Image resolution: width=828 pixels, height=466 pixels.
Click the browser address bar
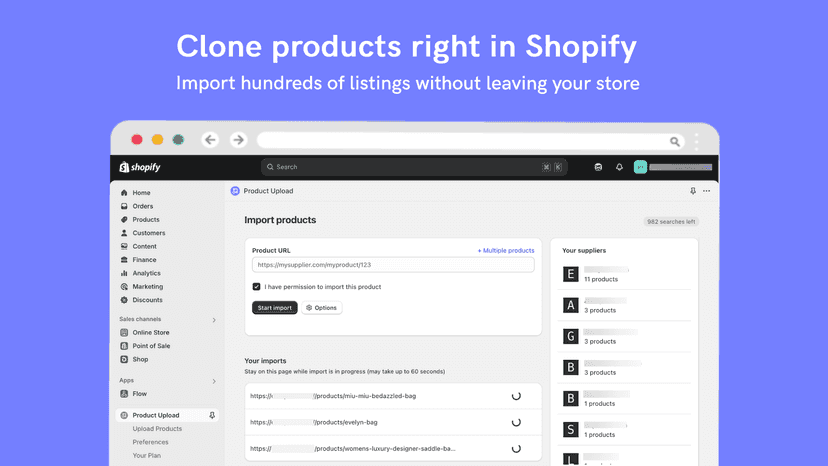[471, 141]
